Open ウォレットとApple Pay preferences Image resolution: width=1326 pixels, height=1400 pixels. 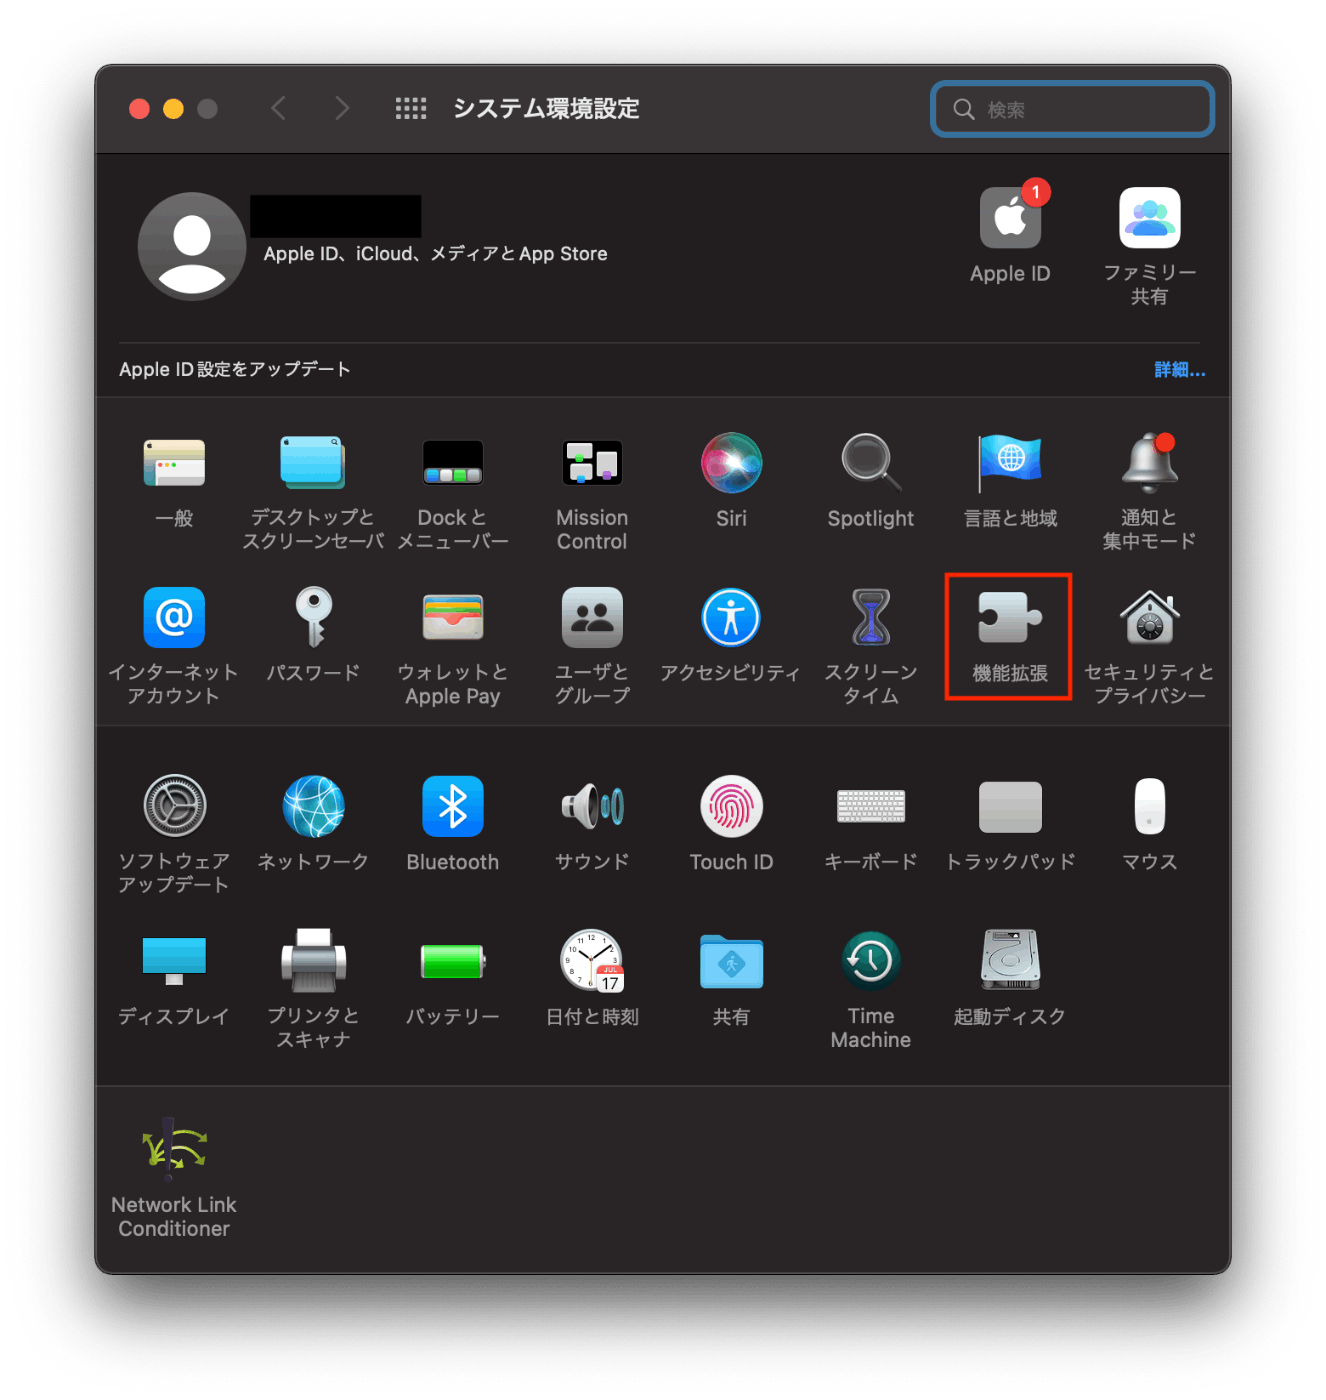(x=453, y=617)
